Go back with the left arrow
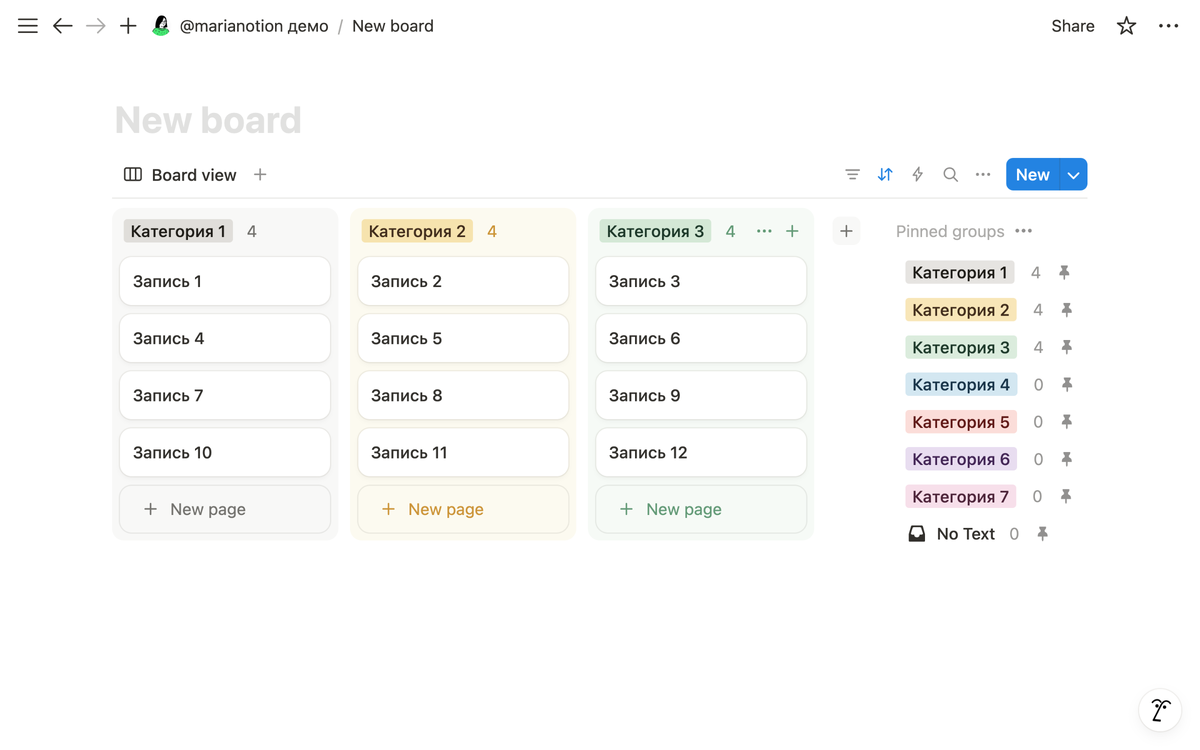 [63, 26]
